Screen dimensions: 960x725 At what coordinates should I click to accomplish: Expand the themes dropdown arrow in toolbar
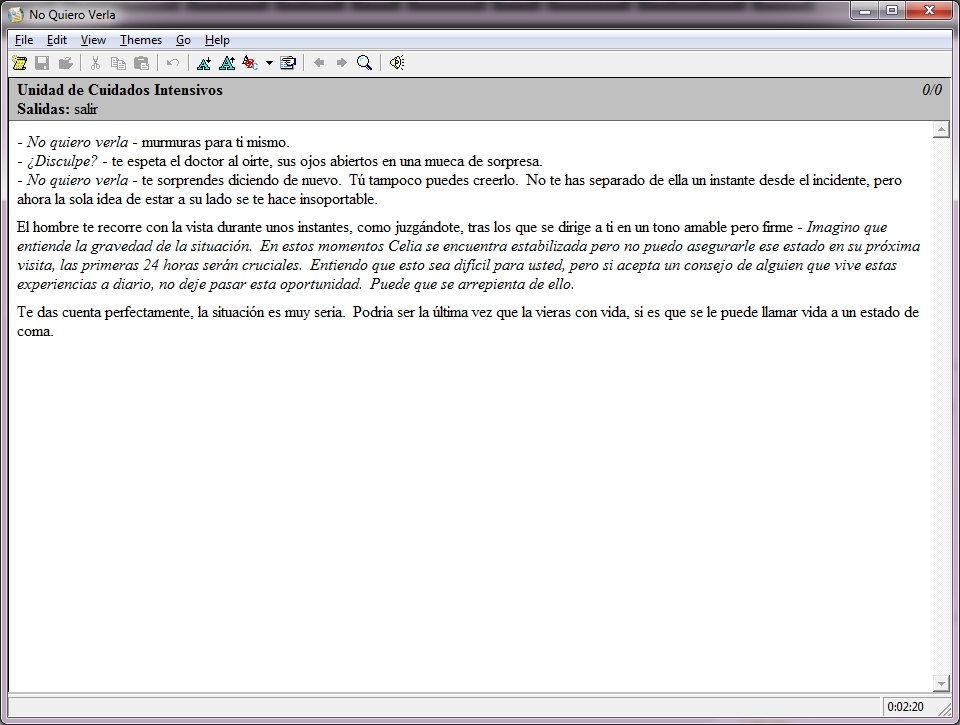pyautogui.click(x=269, y=63)
